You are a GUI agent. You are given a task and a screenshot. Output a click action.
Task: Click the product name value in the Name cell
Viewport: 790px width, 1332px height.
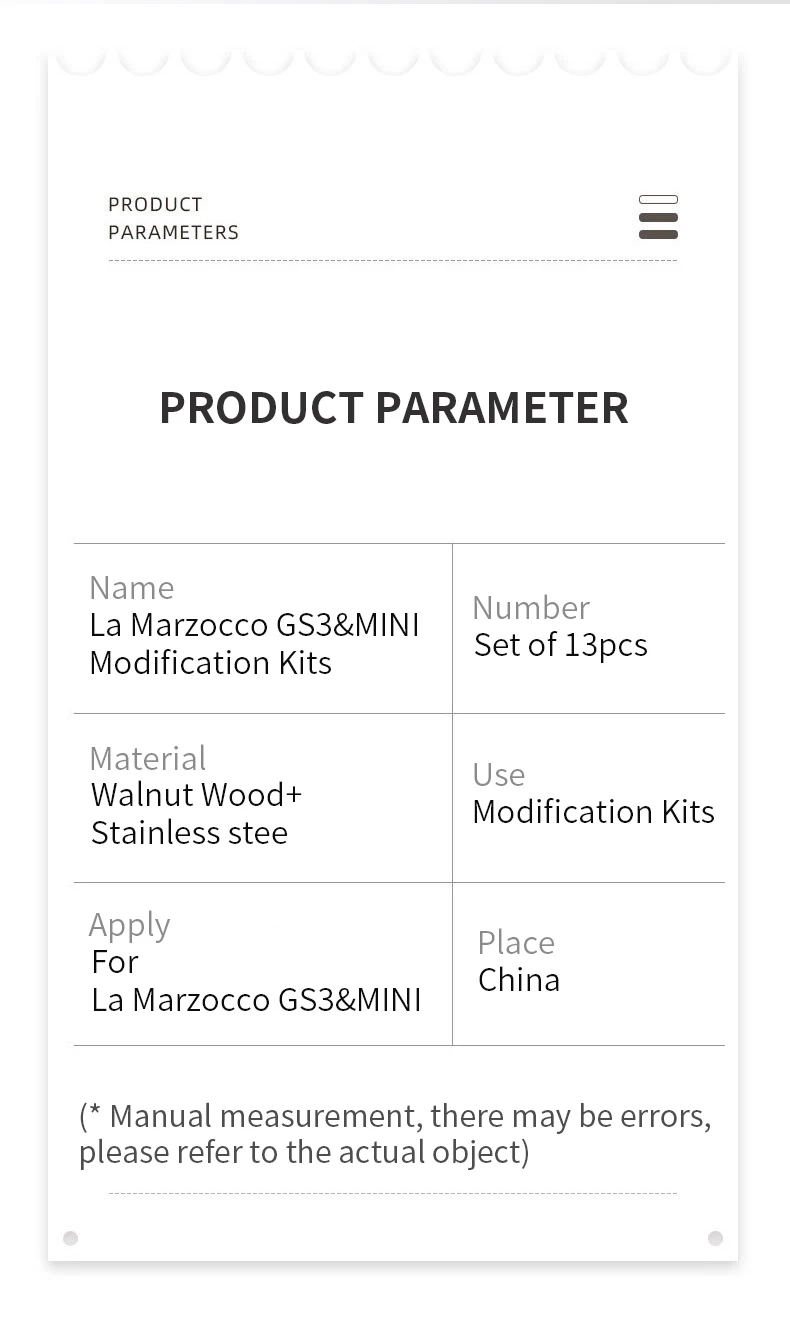coord(254,643)
